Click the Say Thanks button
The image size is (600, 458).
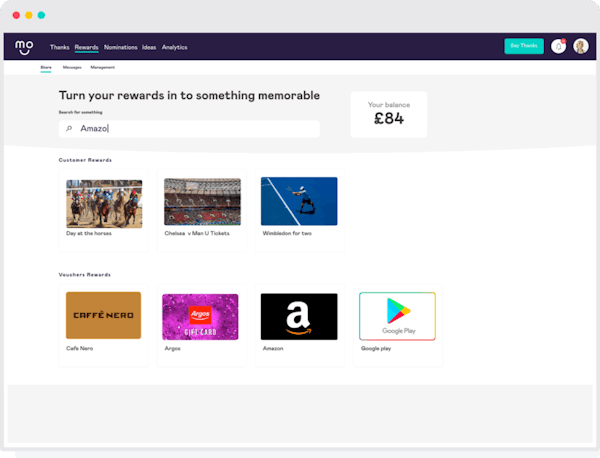(x=524, y=46)
